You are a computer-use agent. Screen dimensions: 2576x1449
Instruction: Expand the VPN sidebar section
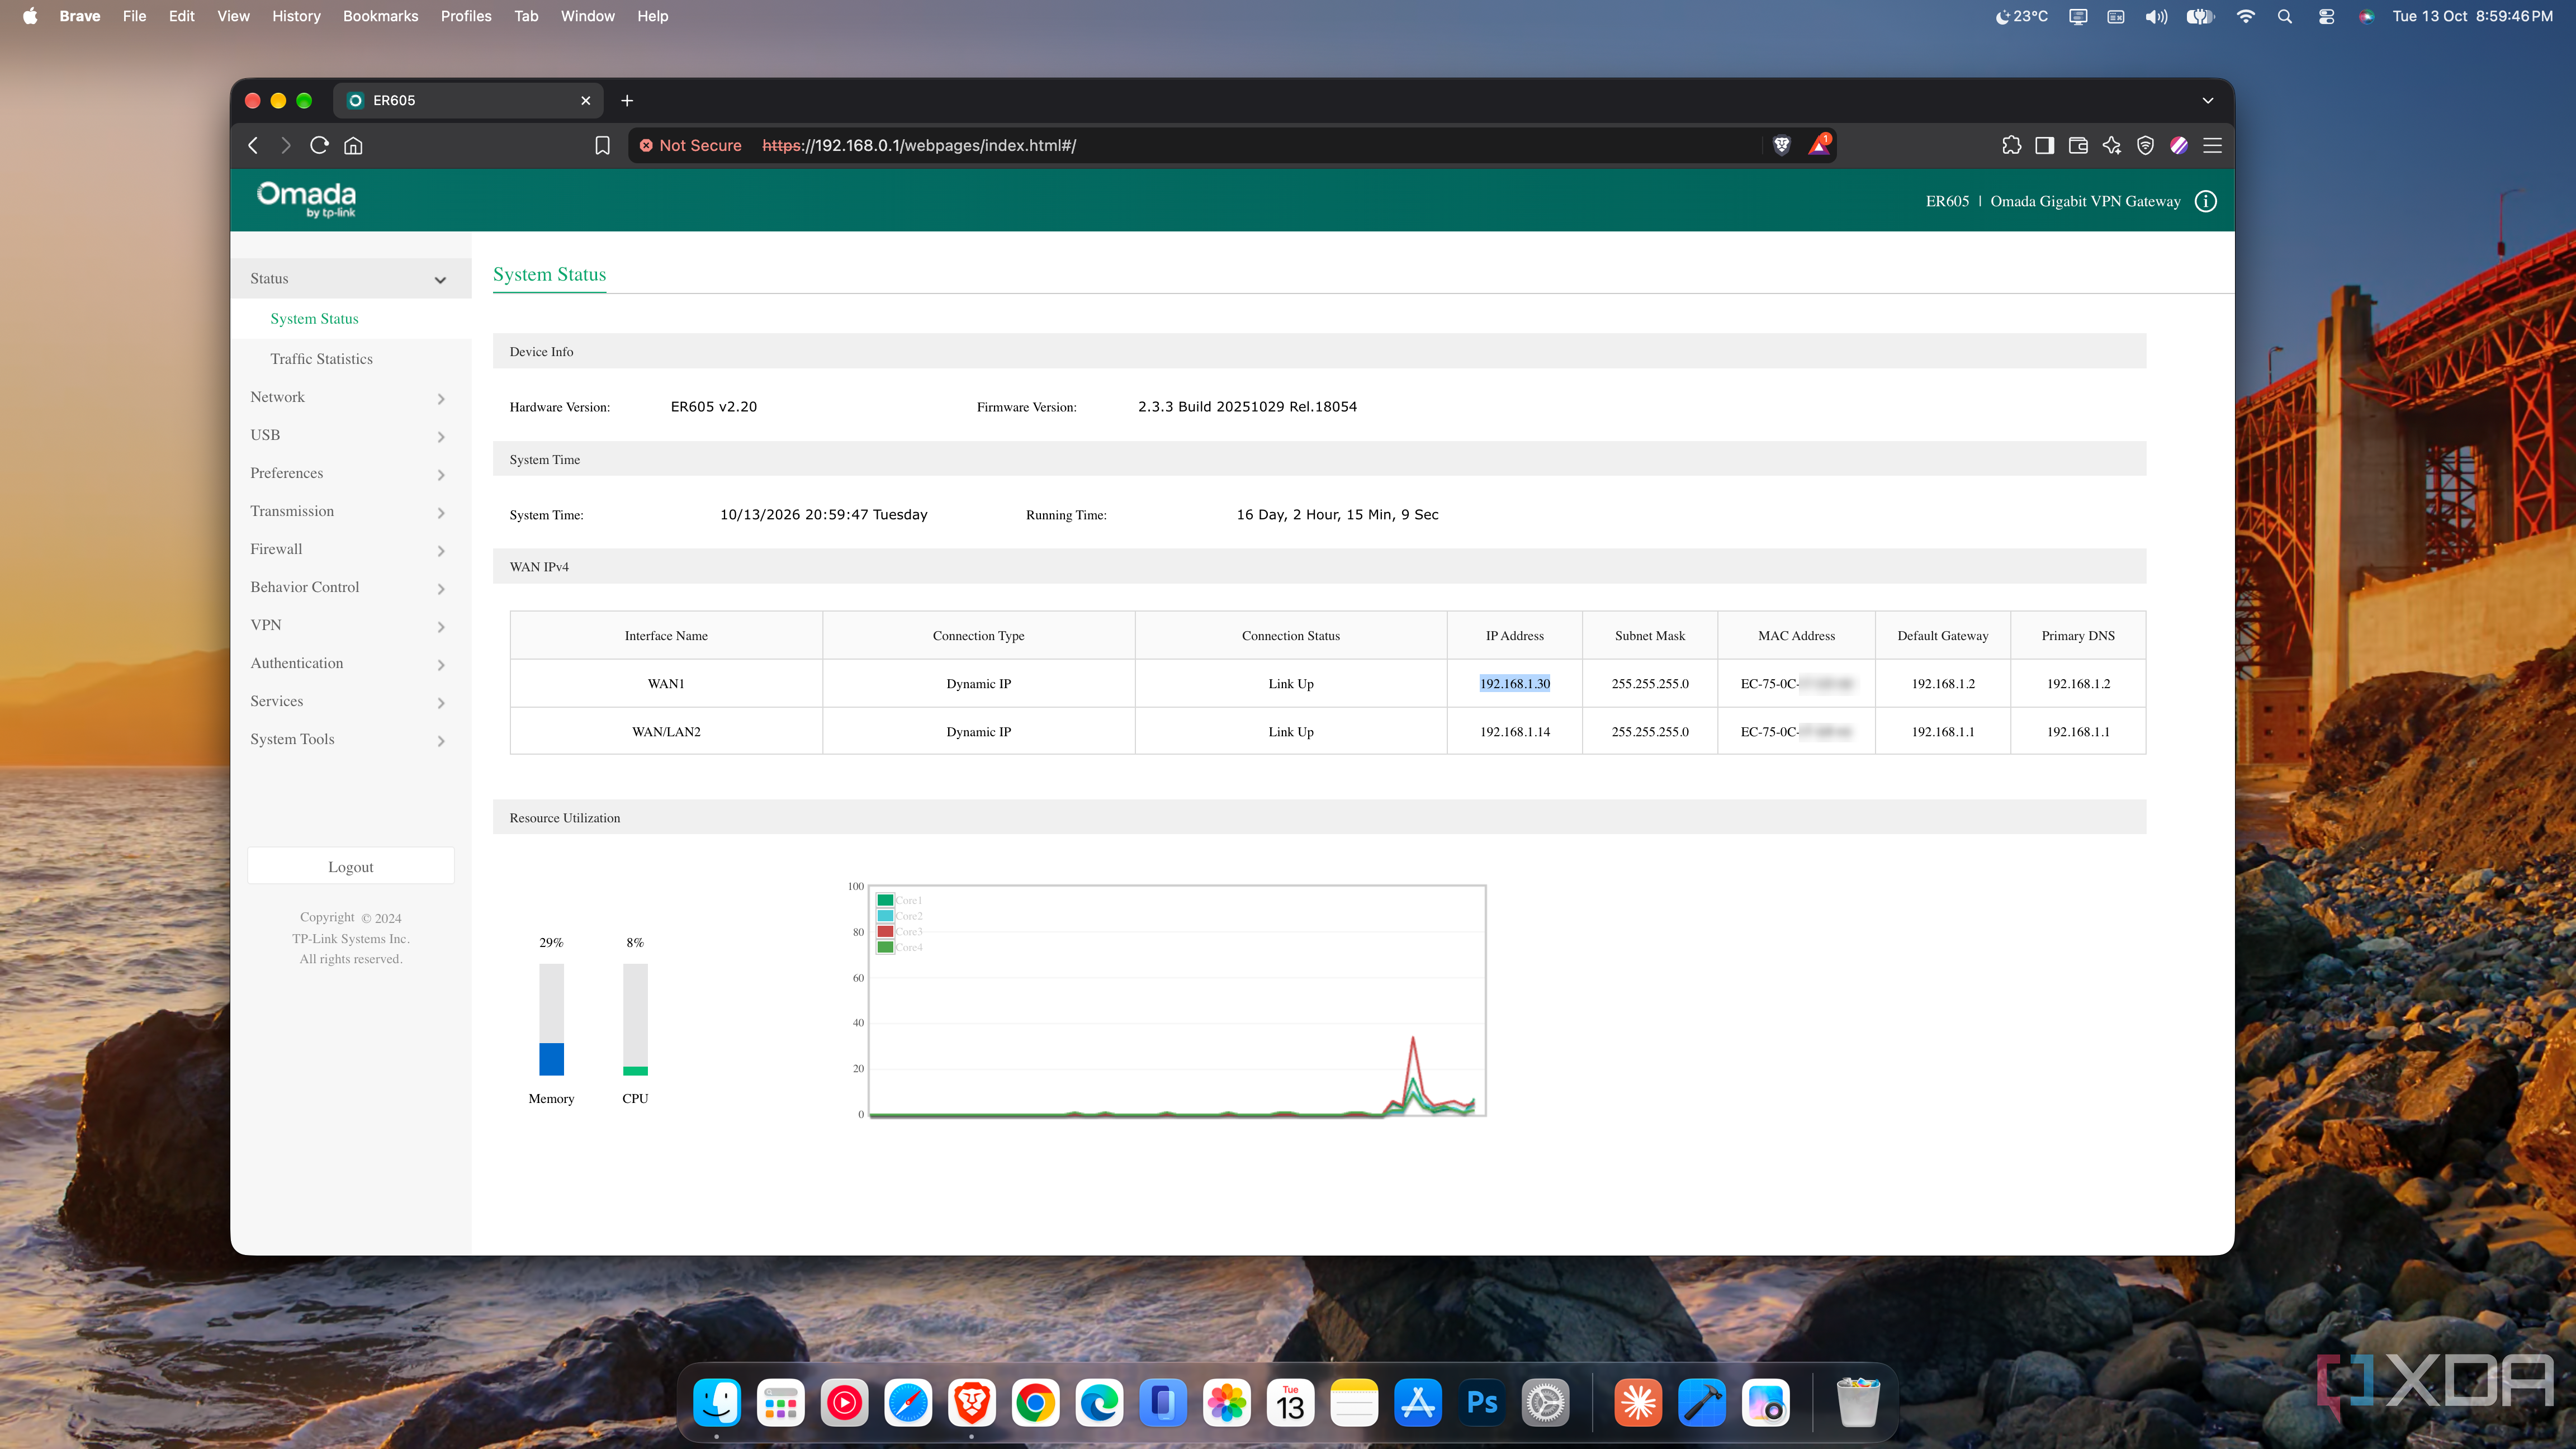tap(350, 625)
